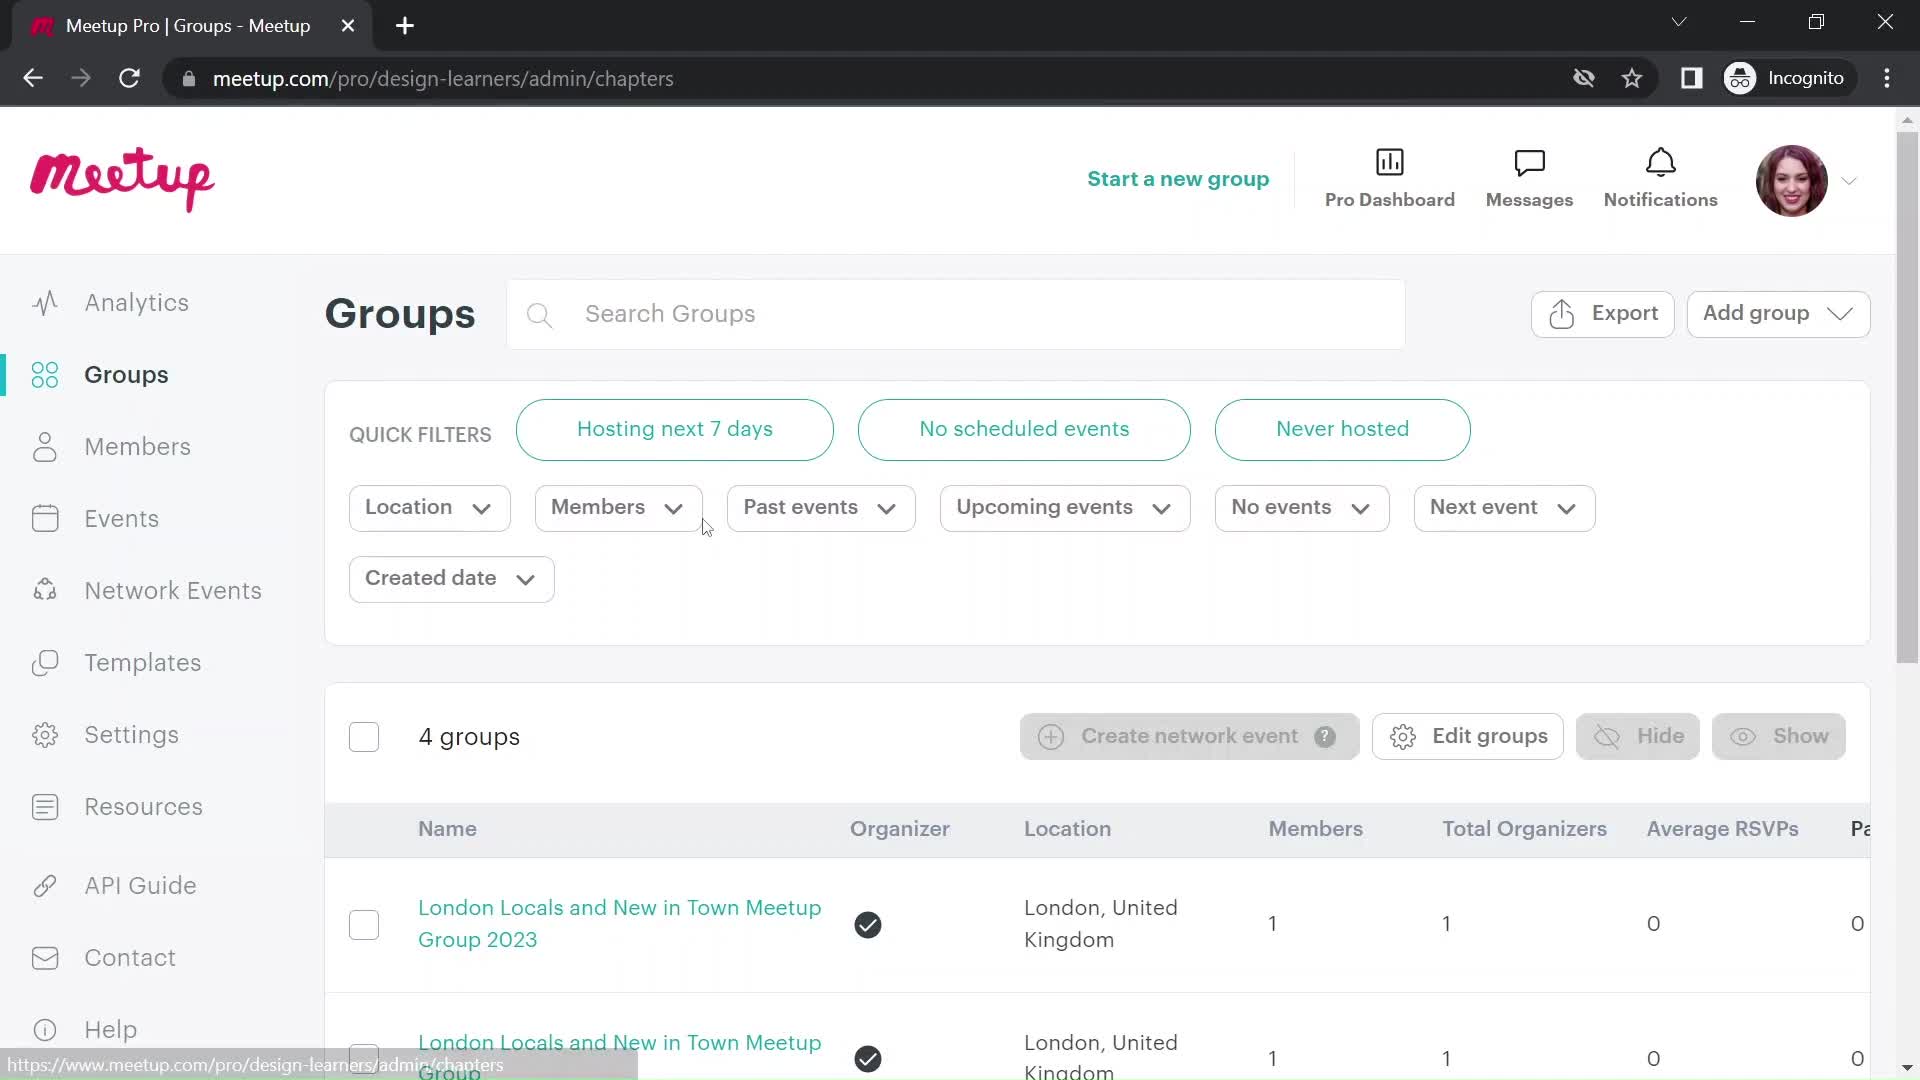Expand the No events filter dropdown

pos(1301,508)
